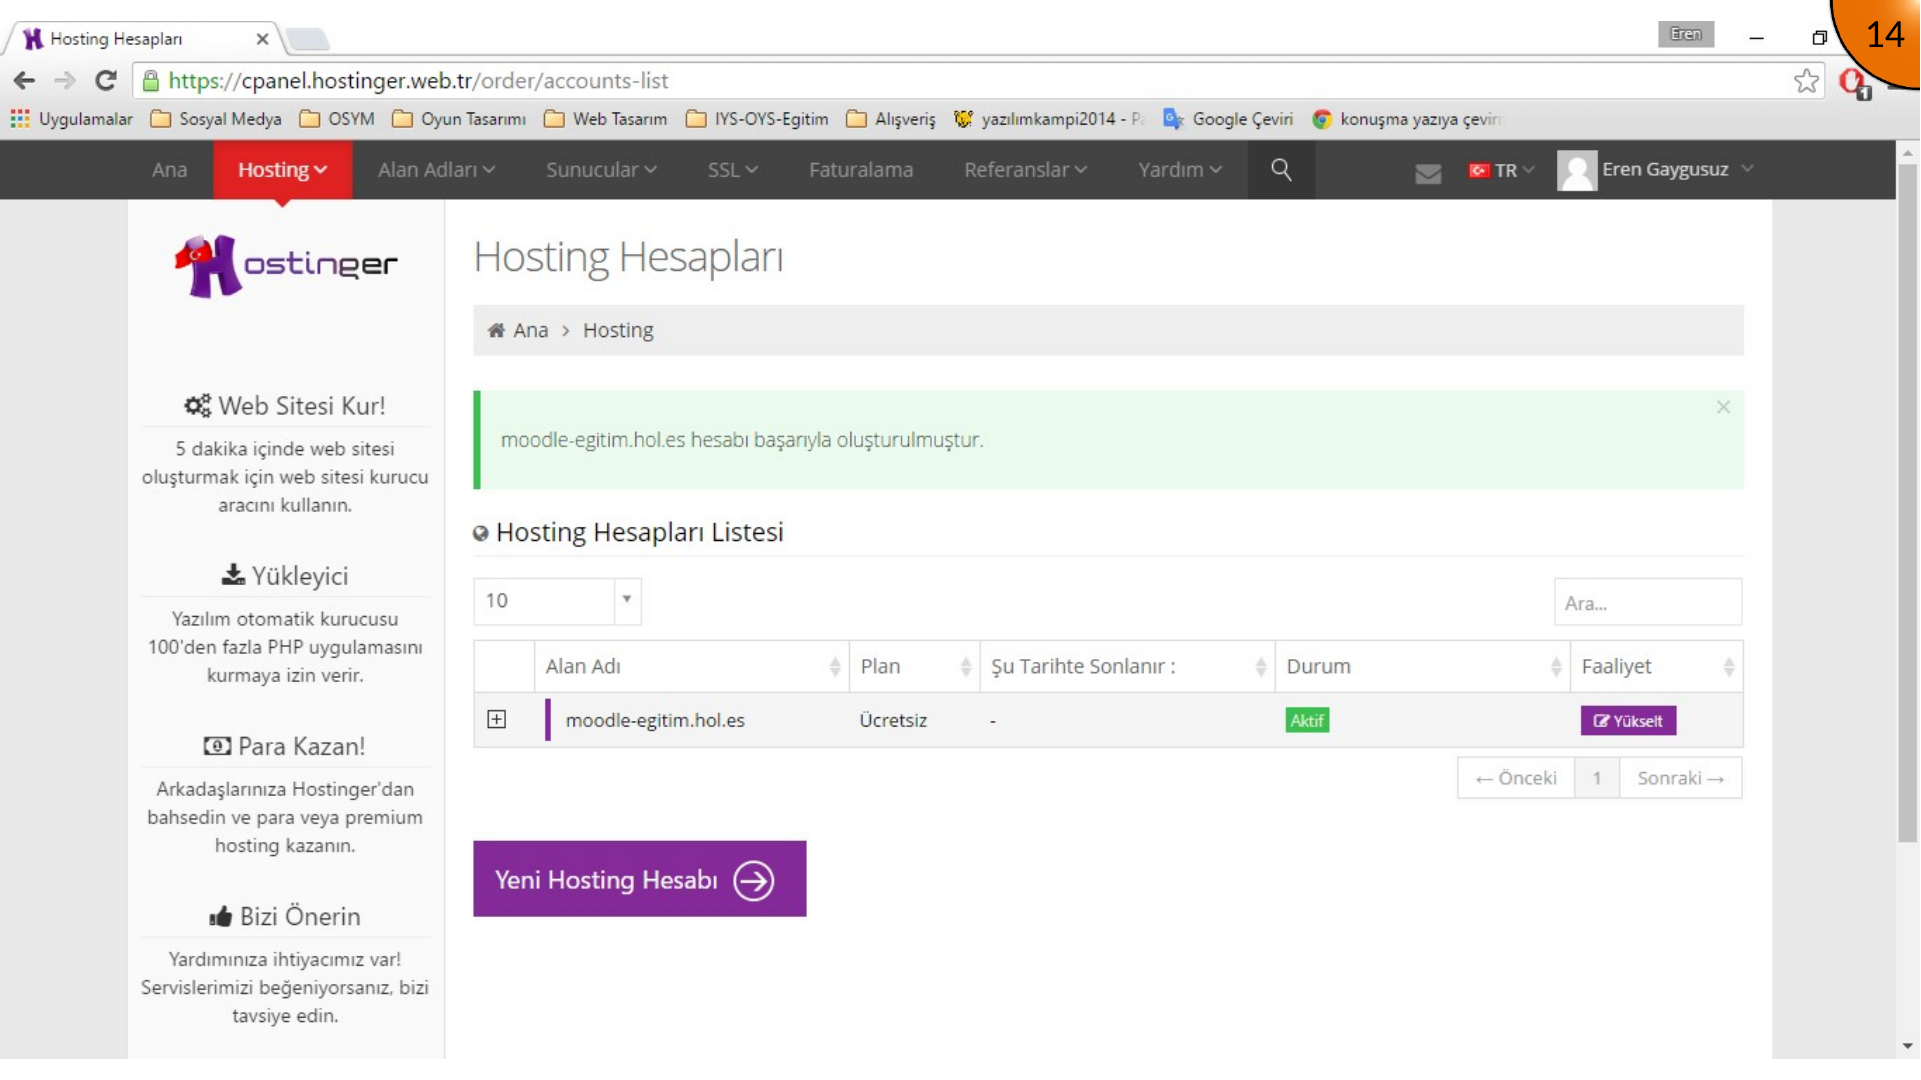1921x1080 pixels.
Task: Open moodle-egitim.hol.es domain entry
Action: point(655,720)
